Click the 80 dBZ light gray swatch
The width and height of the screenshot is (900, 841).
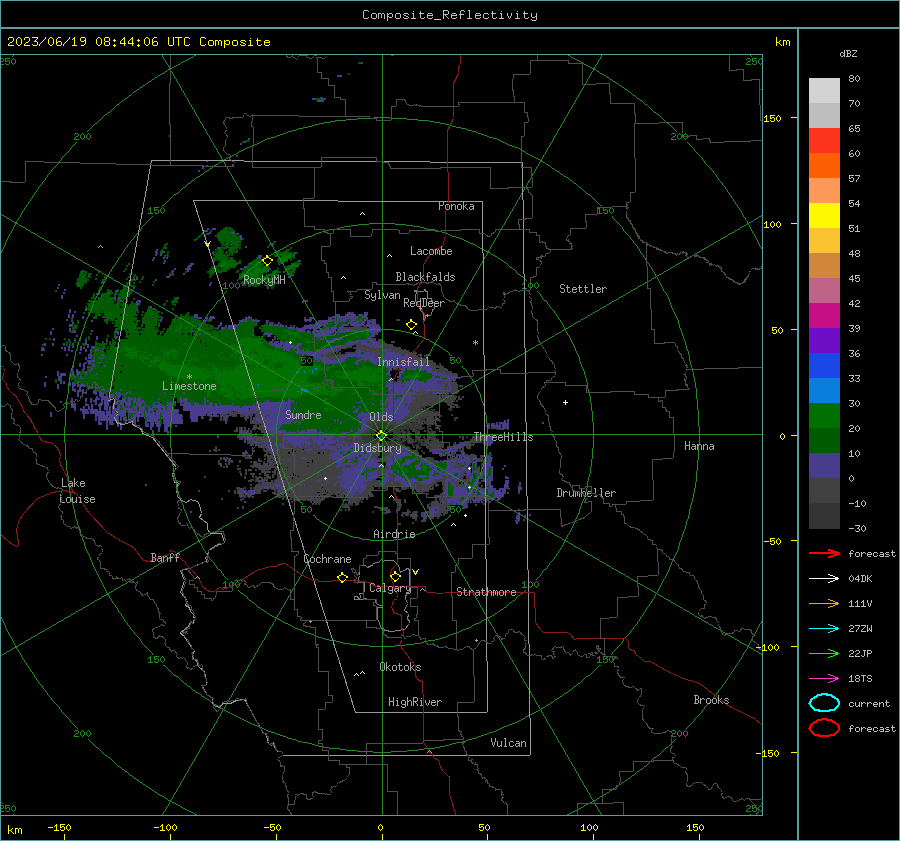click(824, 90)
